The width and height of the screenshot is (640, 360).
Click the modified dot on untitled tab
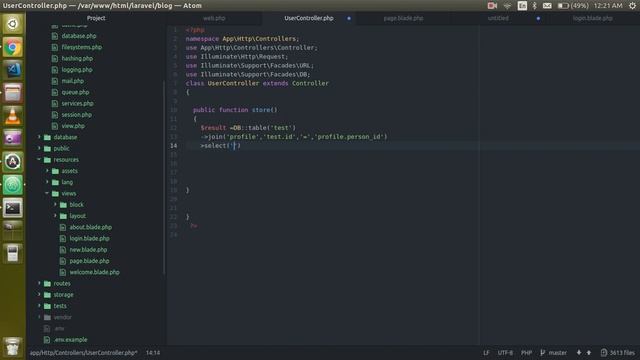coord(538,18)
